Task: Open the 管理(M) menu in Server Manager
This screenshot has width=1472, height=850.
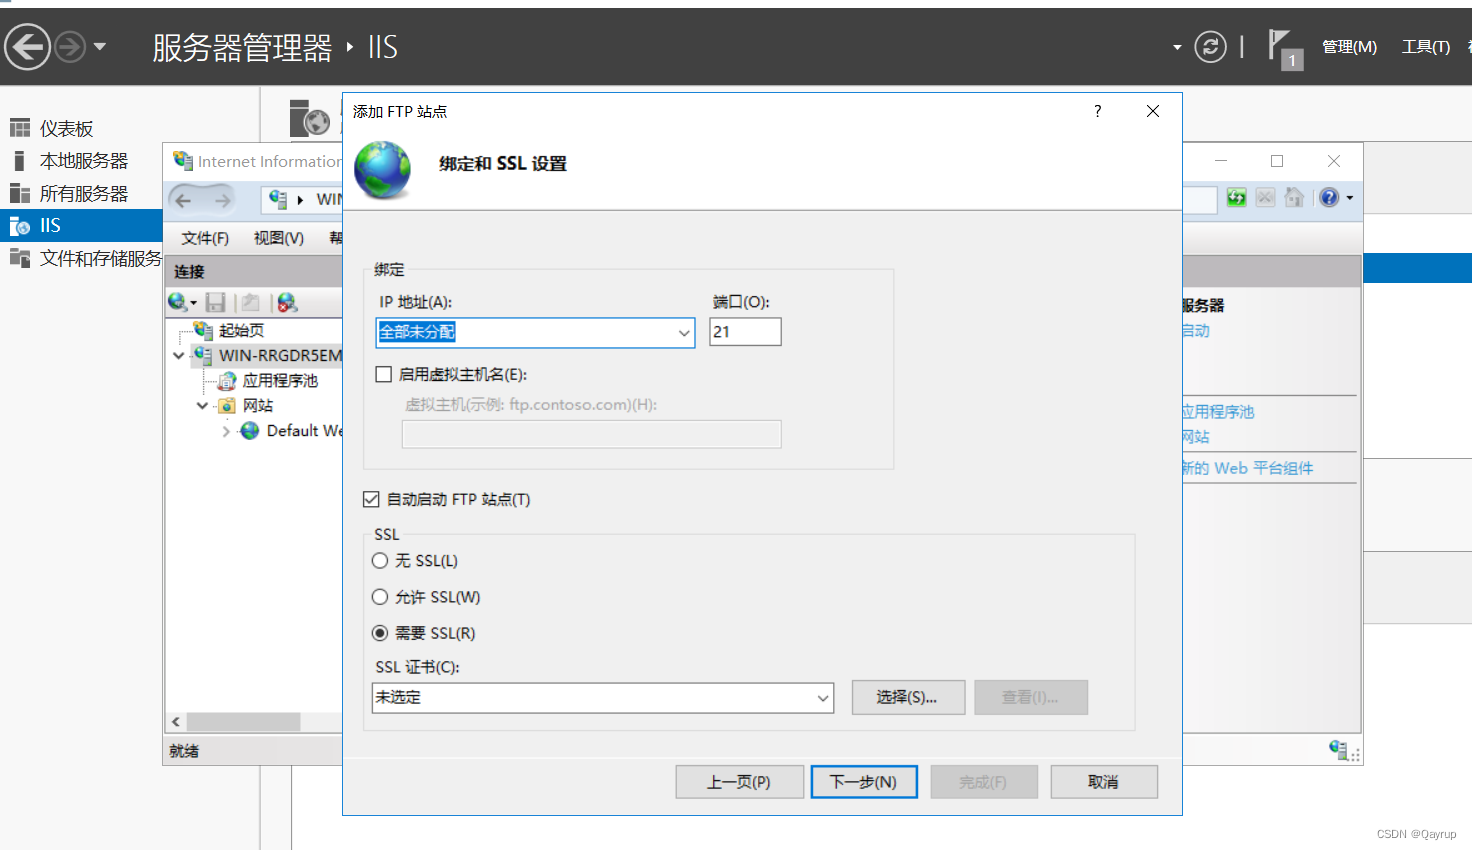Action: click(1349, 47)
